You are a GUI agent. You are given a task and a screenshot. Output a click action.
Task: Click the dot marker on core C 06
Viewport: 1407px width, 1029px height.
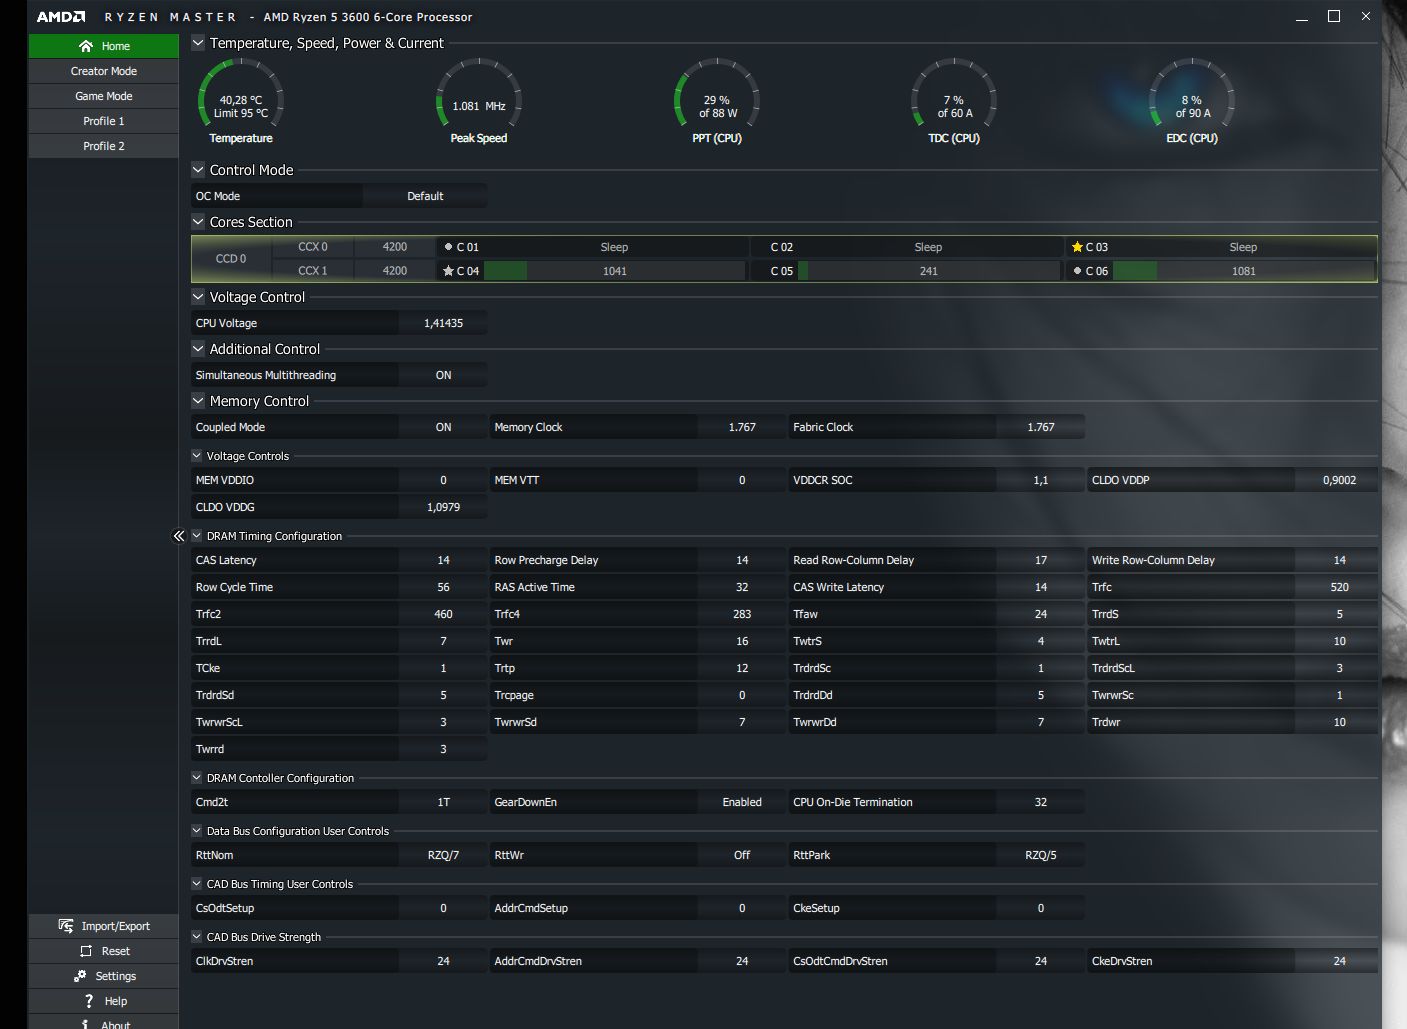click(1077, 271)
